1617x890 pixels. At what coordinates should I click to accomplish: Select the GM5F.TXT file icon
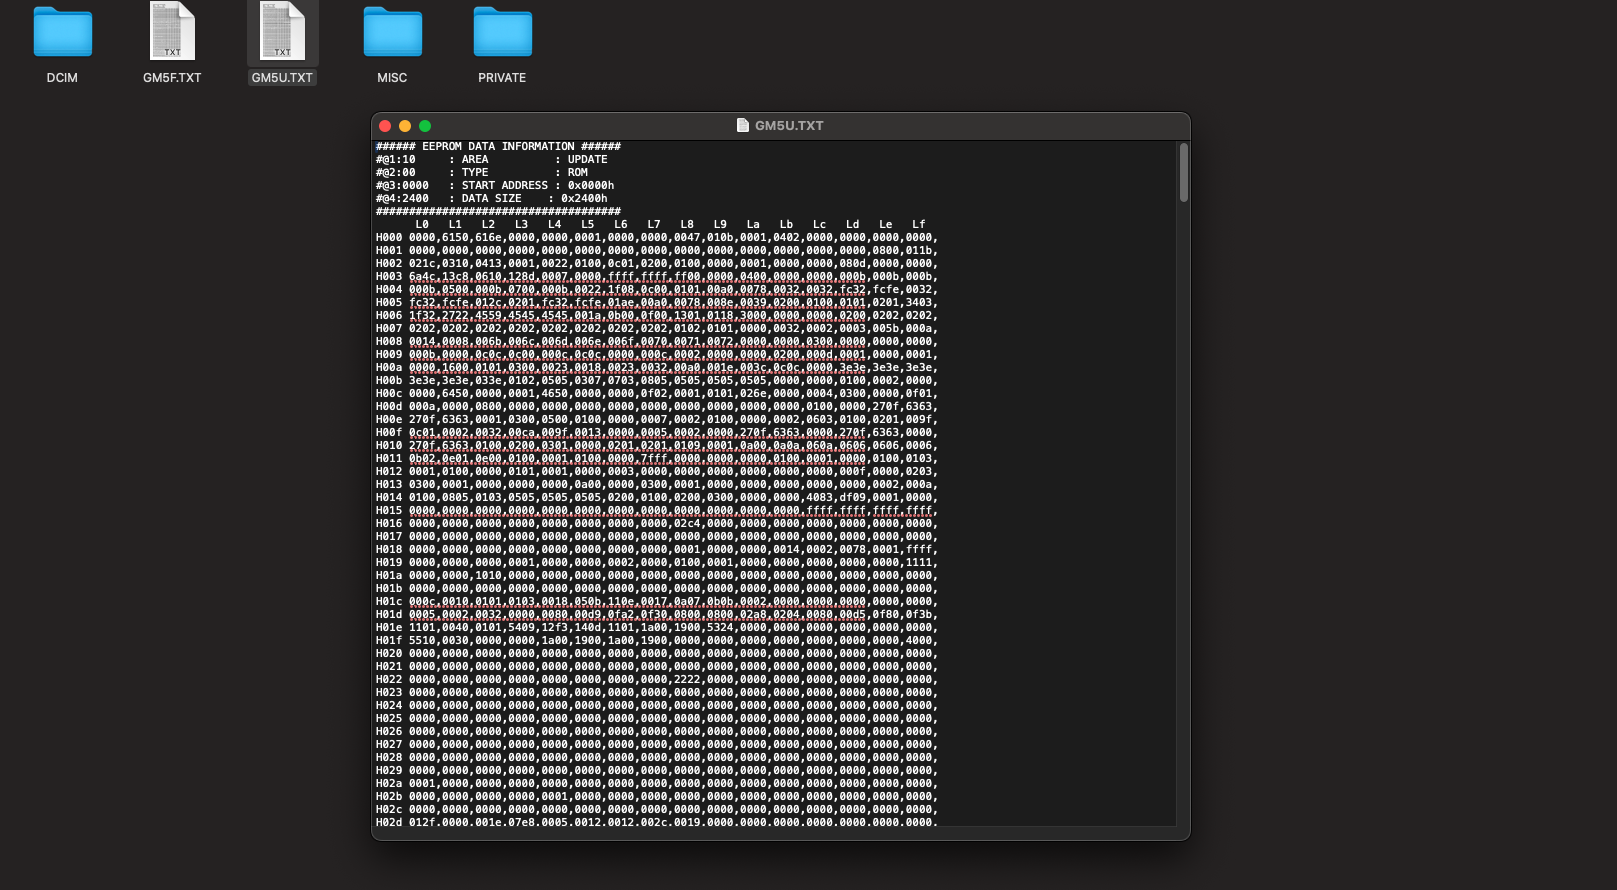tap(172, 31)
